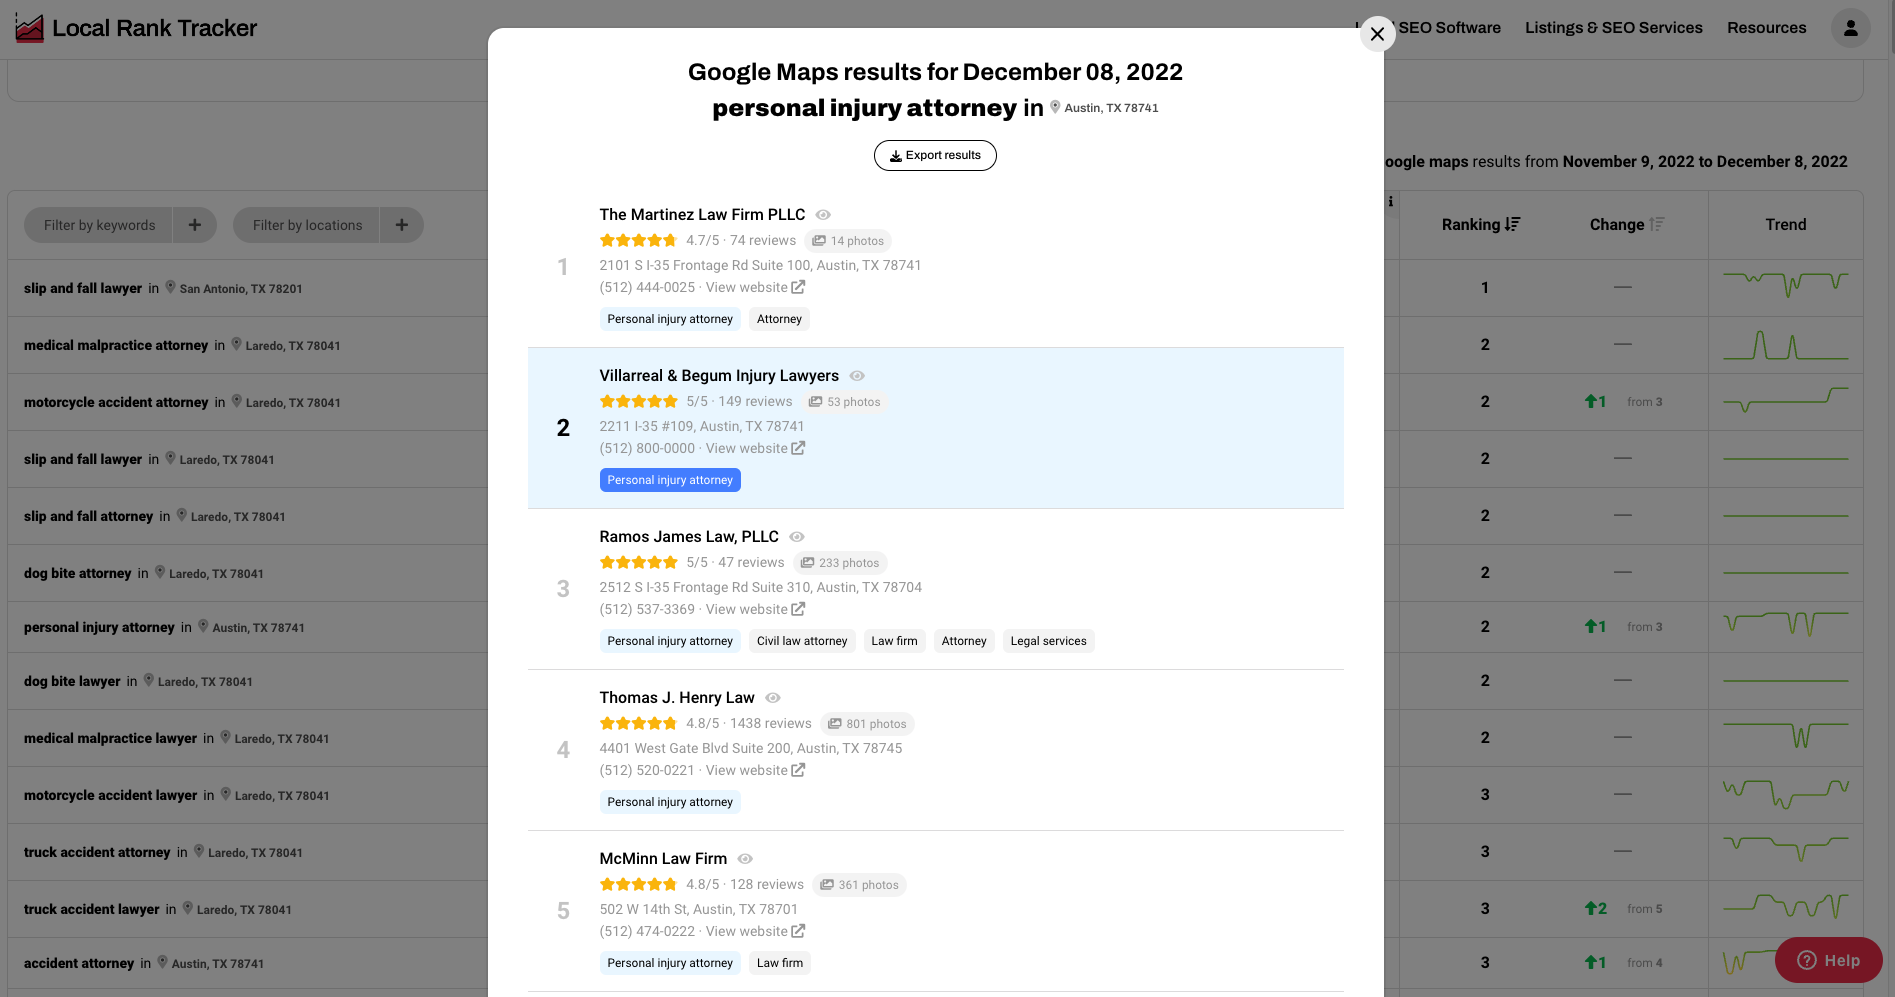Open the Help chat button

click(1828, 960)
